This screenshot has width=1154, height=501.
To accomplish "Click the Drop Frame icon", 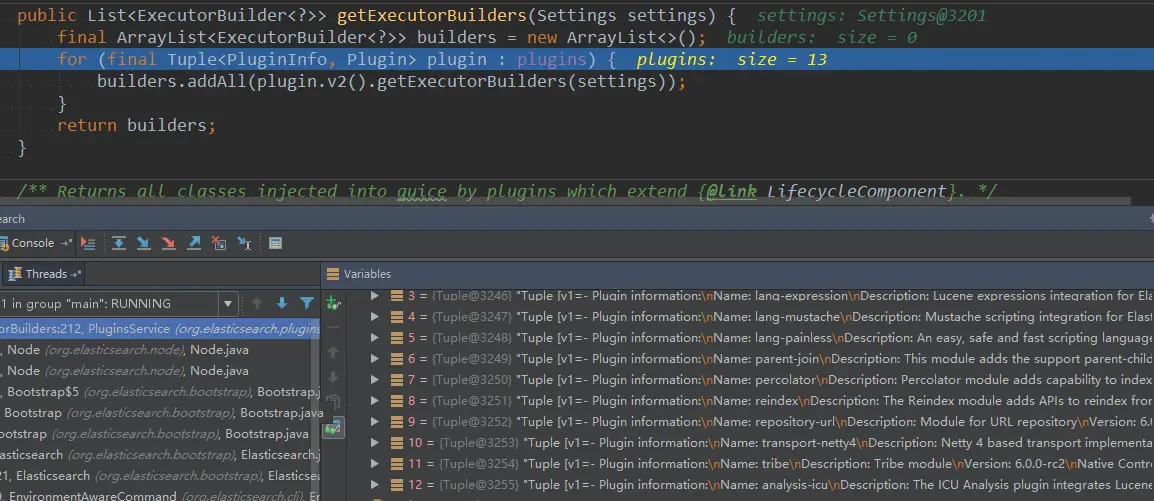I will (x=219, y=243).
